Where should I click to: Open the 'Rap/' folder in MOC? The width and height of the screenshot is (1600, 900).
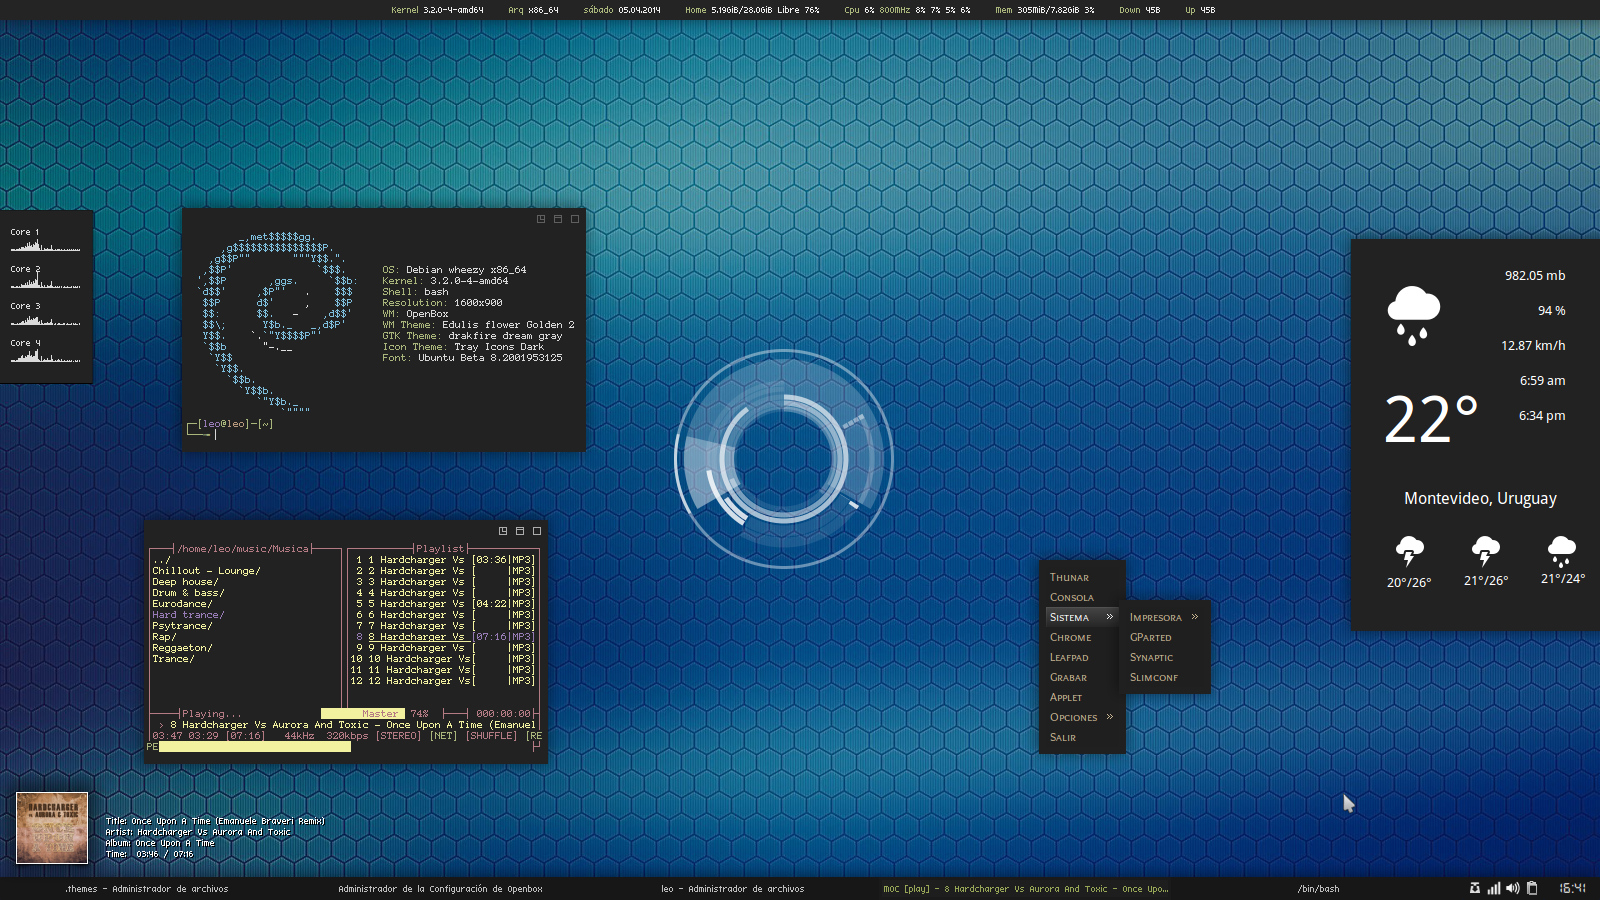(164, 637)
